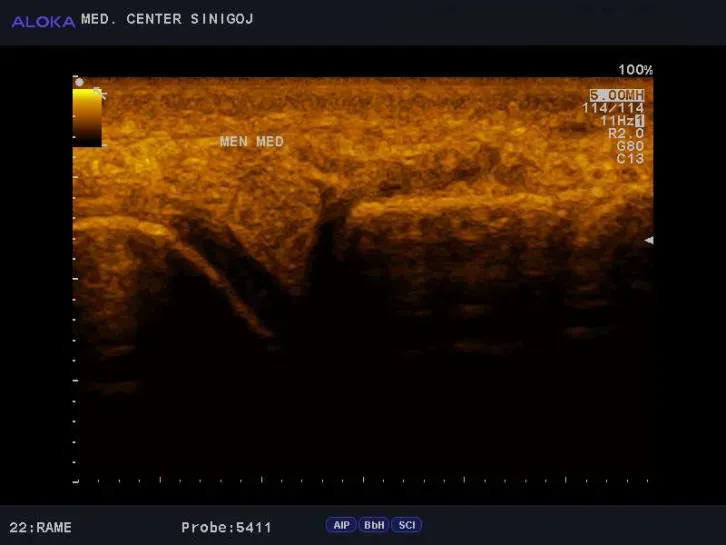Click the probe orientation dot marker

coord(79,82)
